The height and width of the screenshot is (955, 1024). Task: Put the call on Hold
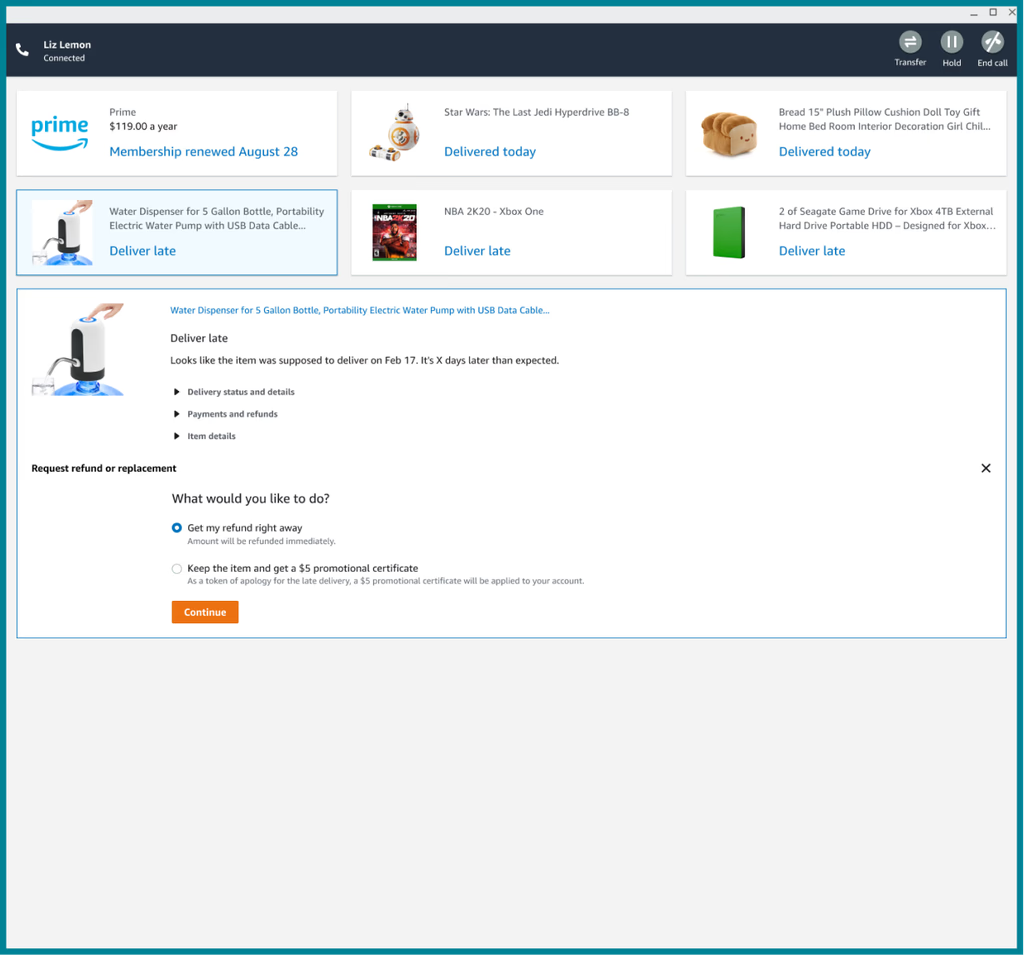(x=951, y=42)
